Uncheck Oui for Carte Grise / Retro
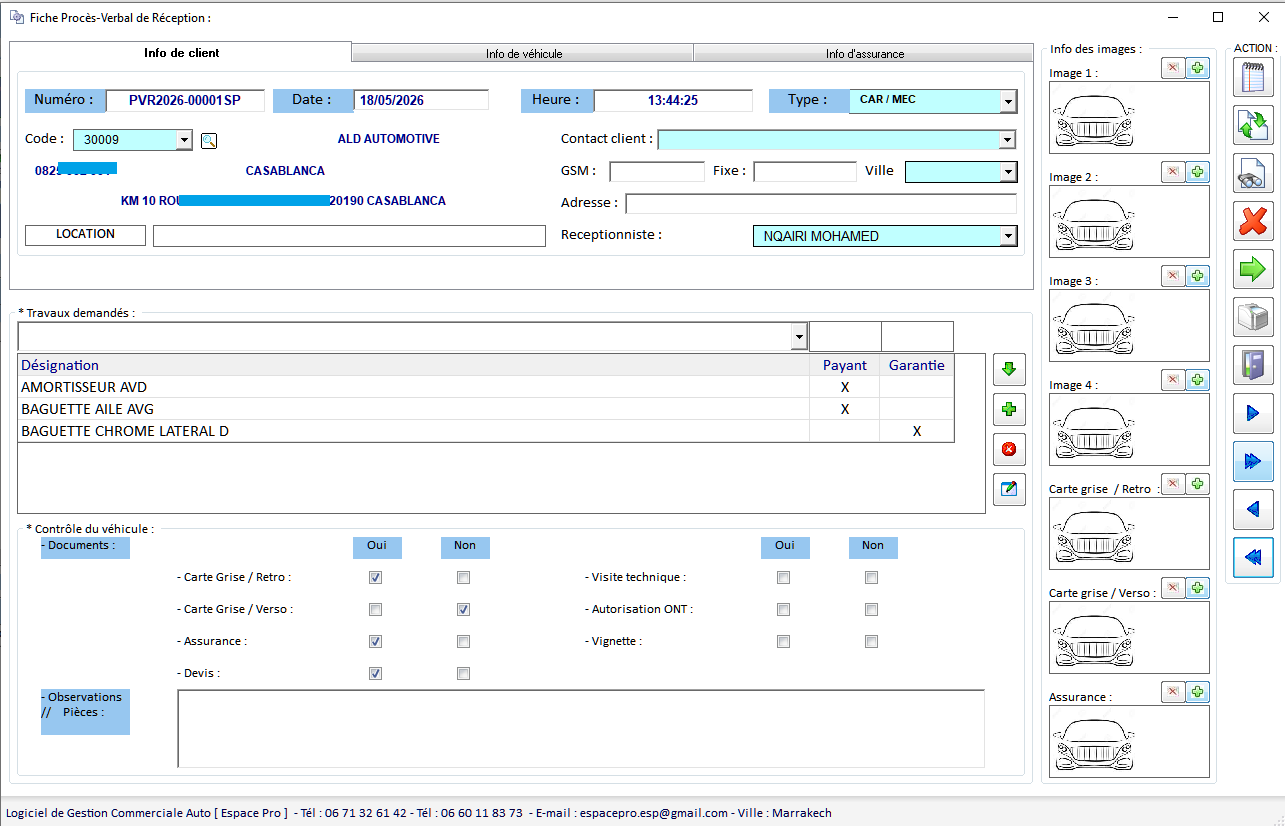 [375, 577]
